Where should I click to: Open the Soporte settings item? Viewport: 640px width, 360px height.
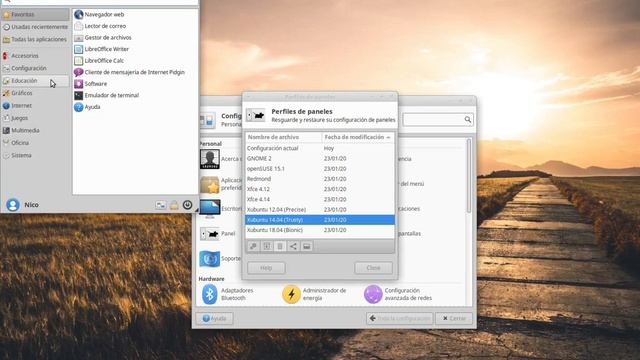220,259
